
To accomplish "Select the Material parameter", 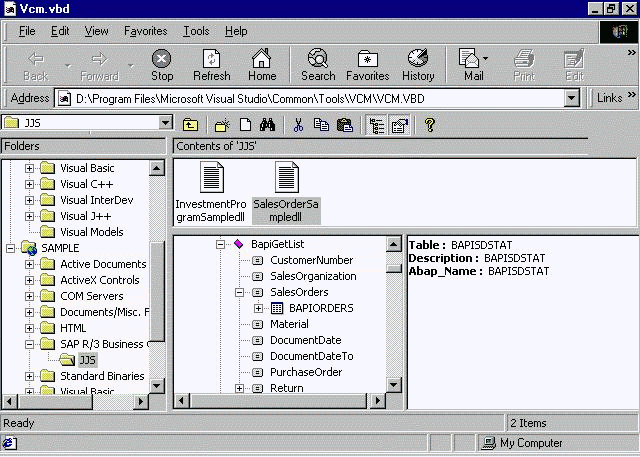I will click(x=289, y=324).
